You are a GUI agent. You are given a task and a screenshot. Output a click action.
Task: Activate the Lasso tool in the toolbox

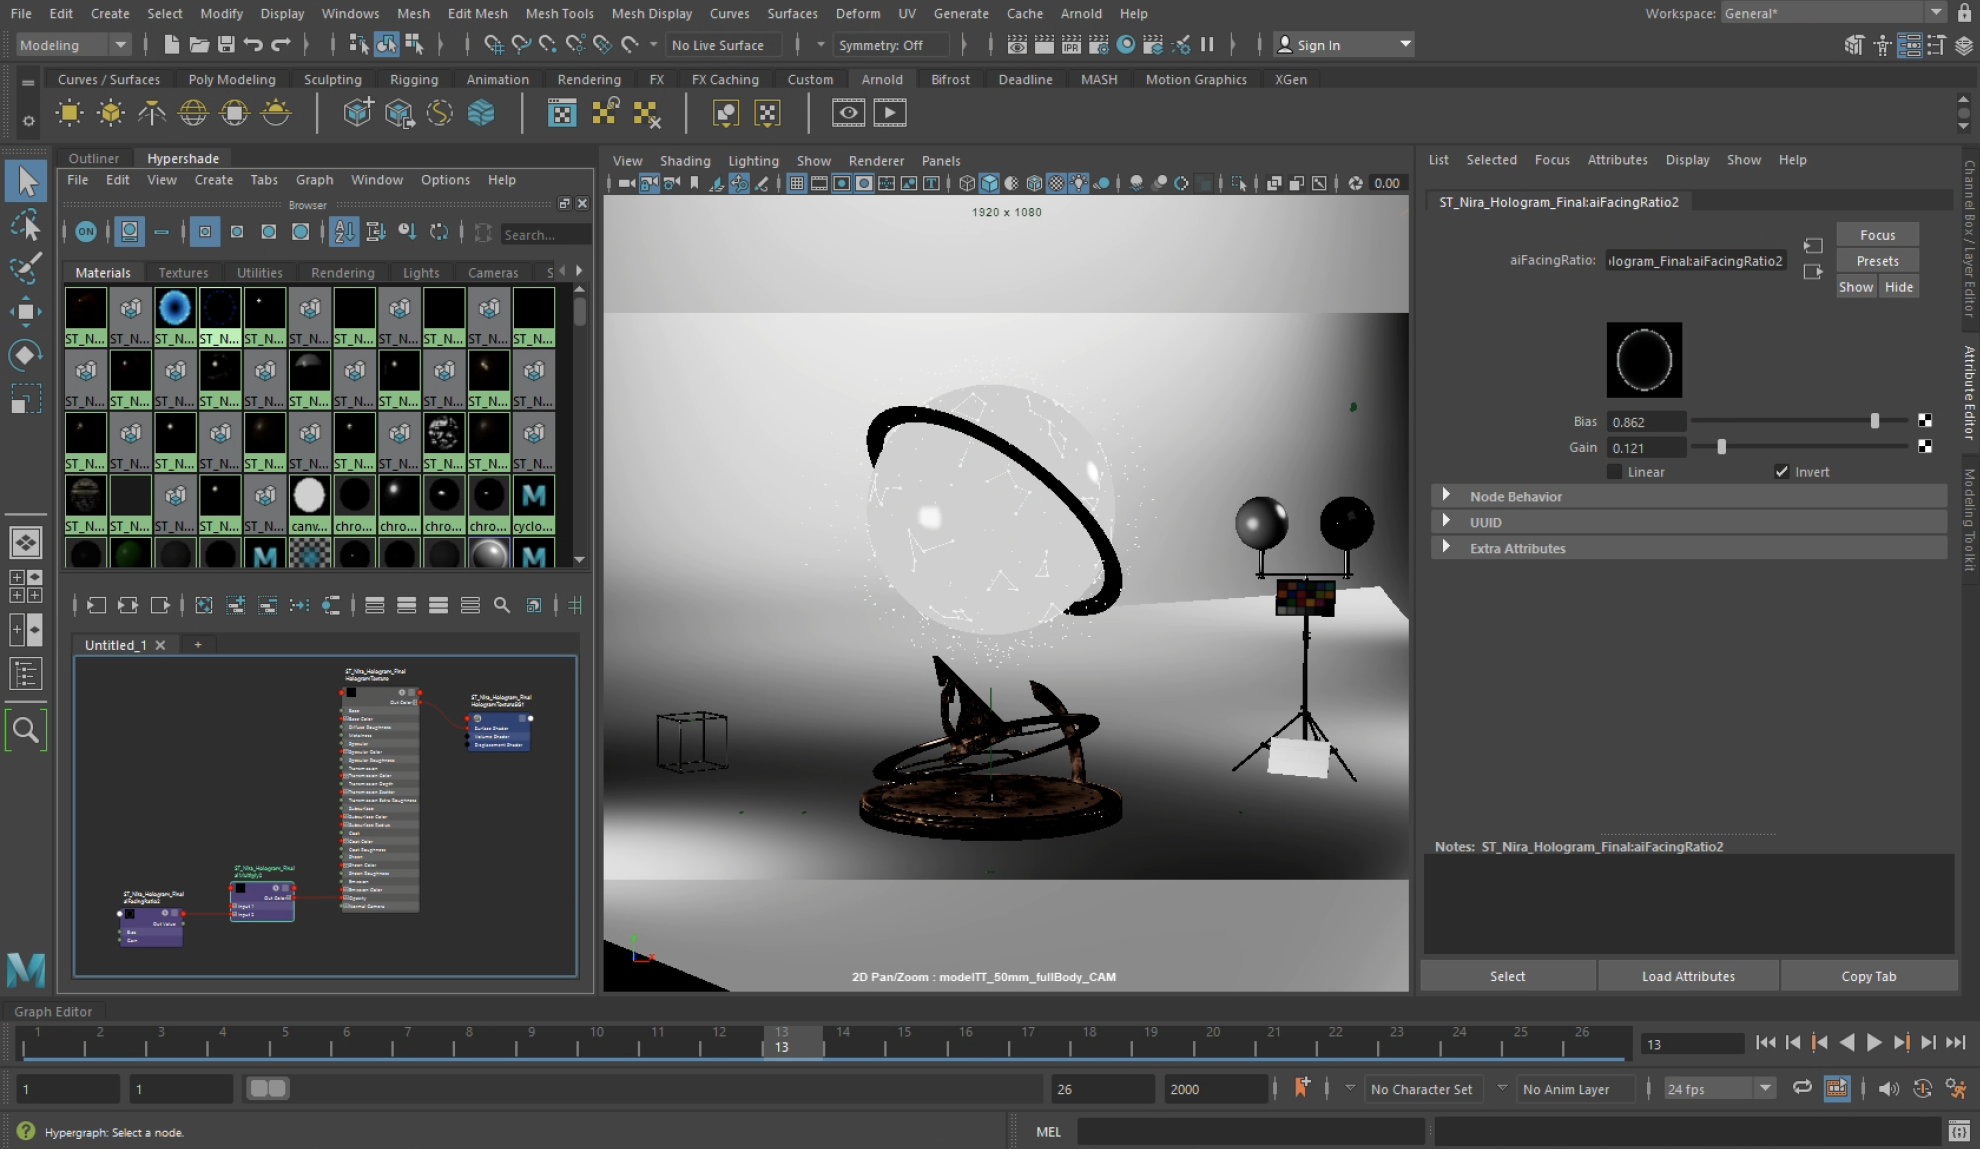click(26, 227)
